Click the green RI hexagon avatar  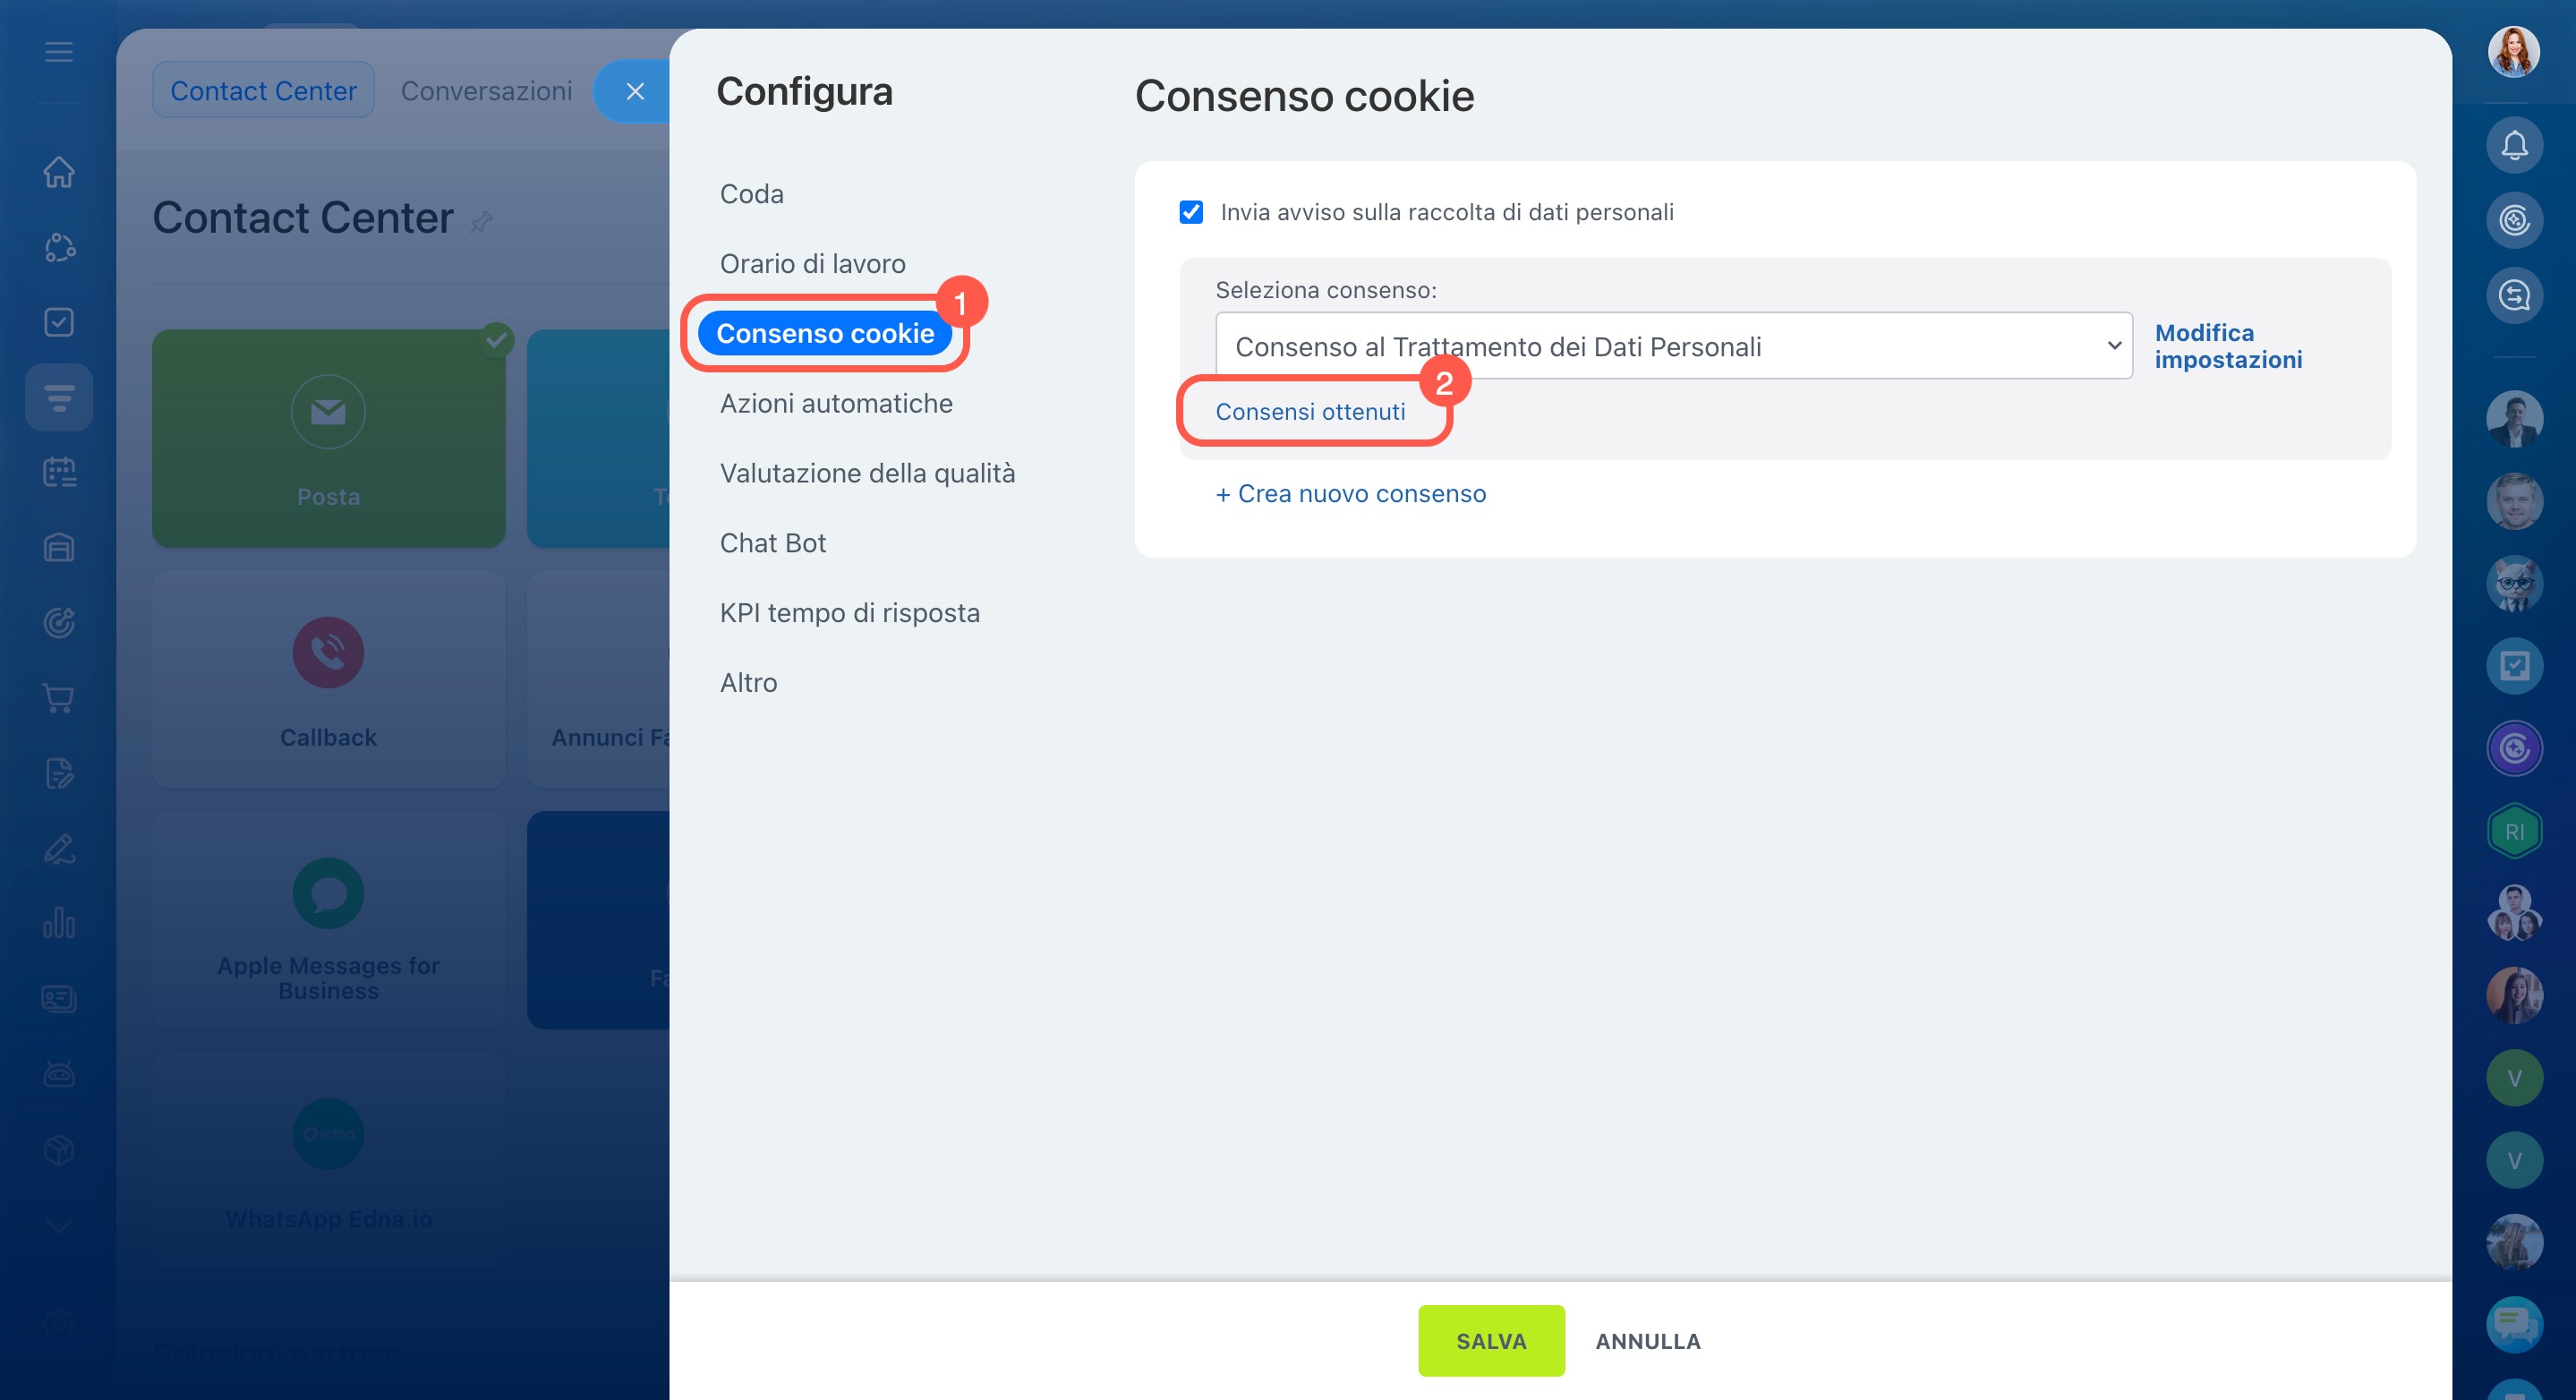[x=2514, y=831]
